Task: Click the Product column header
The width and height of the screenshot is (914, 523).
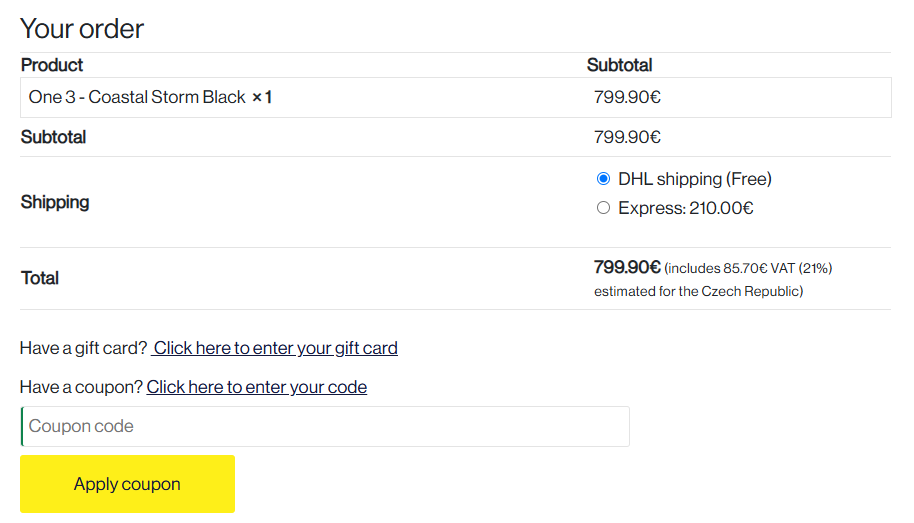Action: coord(52,65)
